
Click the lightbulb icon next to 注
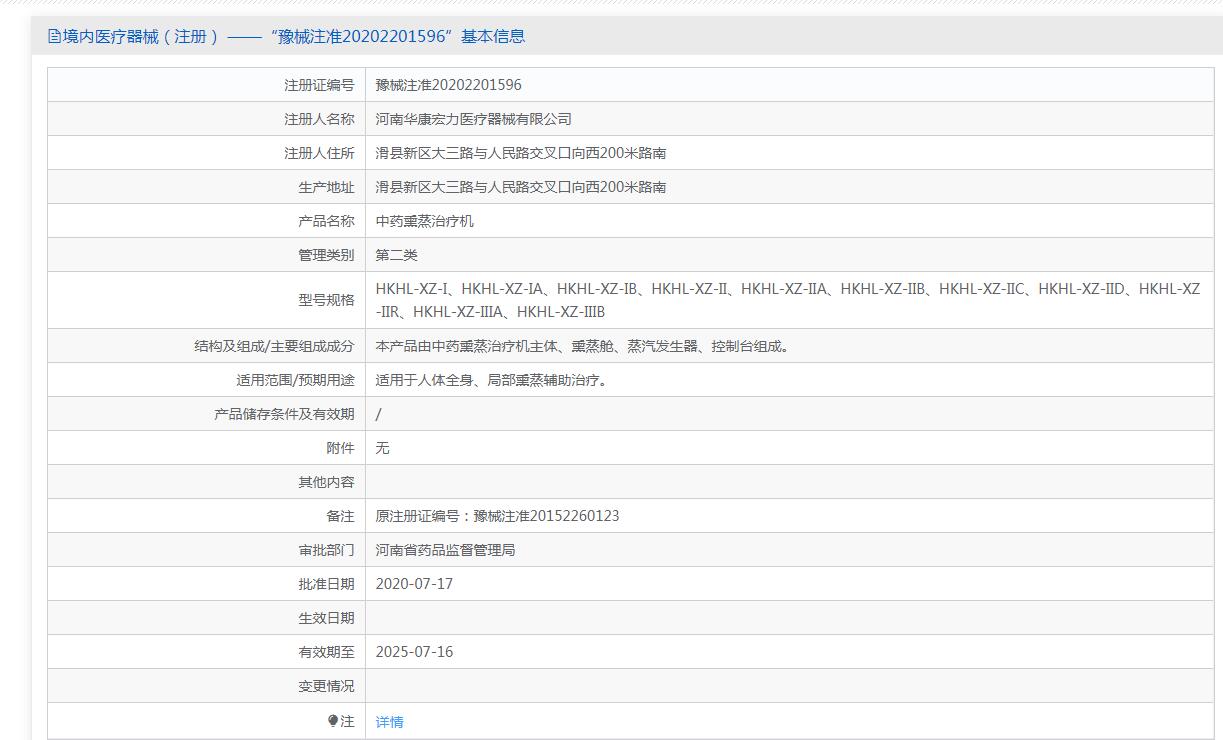coord(333,721)
